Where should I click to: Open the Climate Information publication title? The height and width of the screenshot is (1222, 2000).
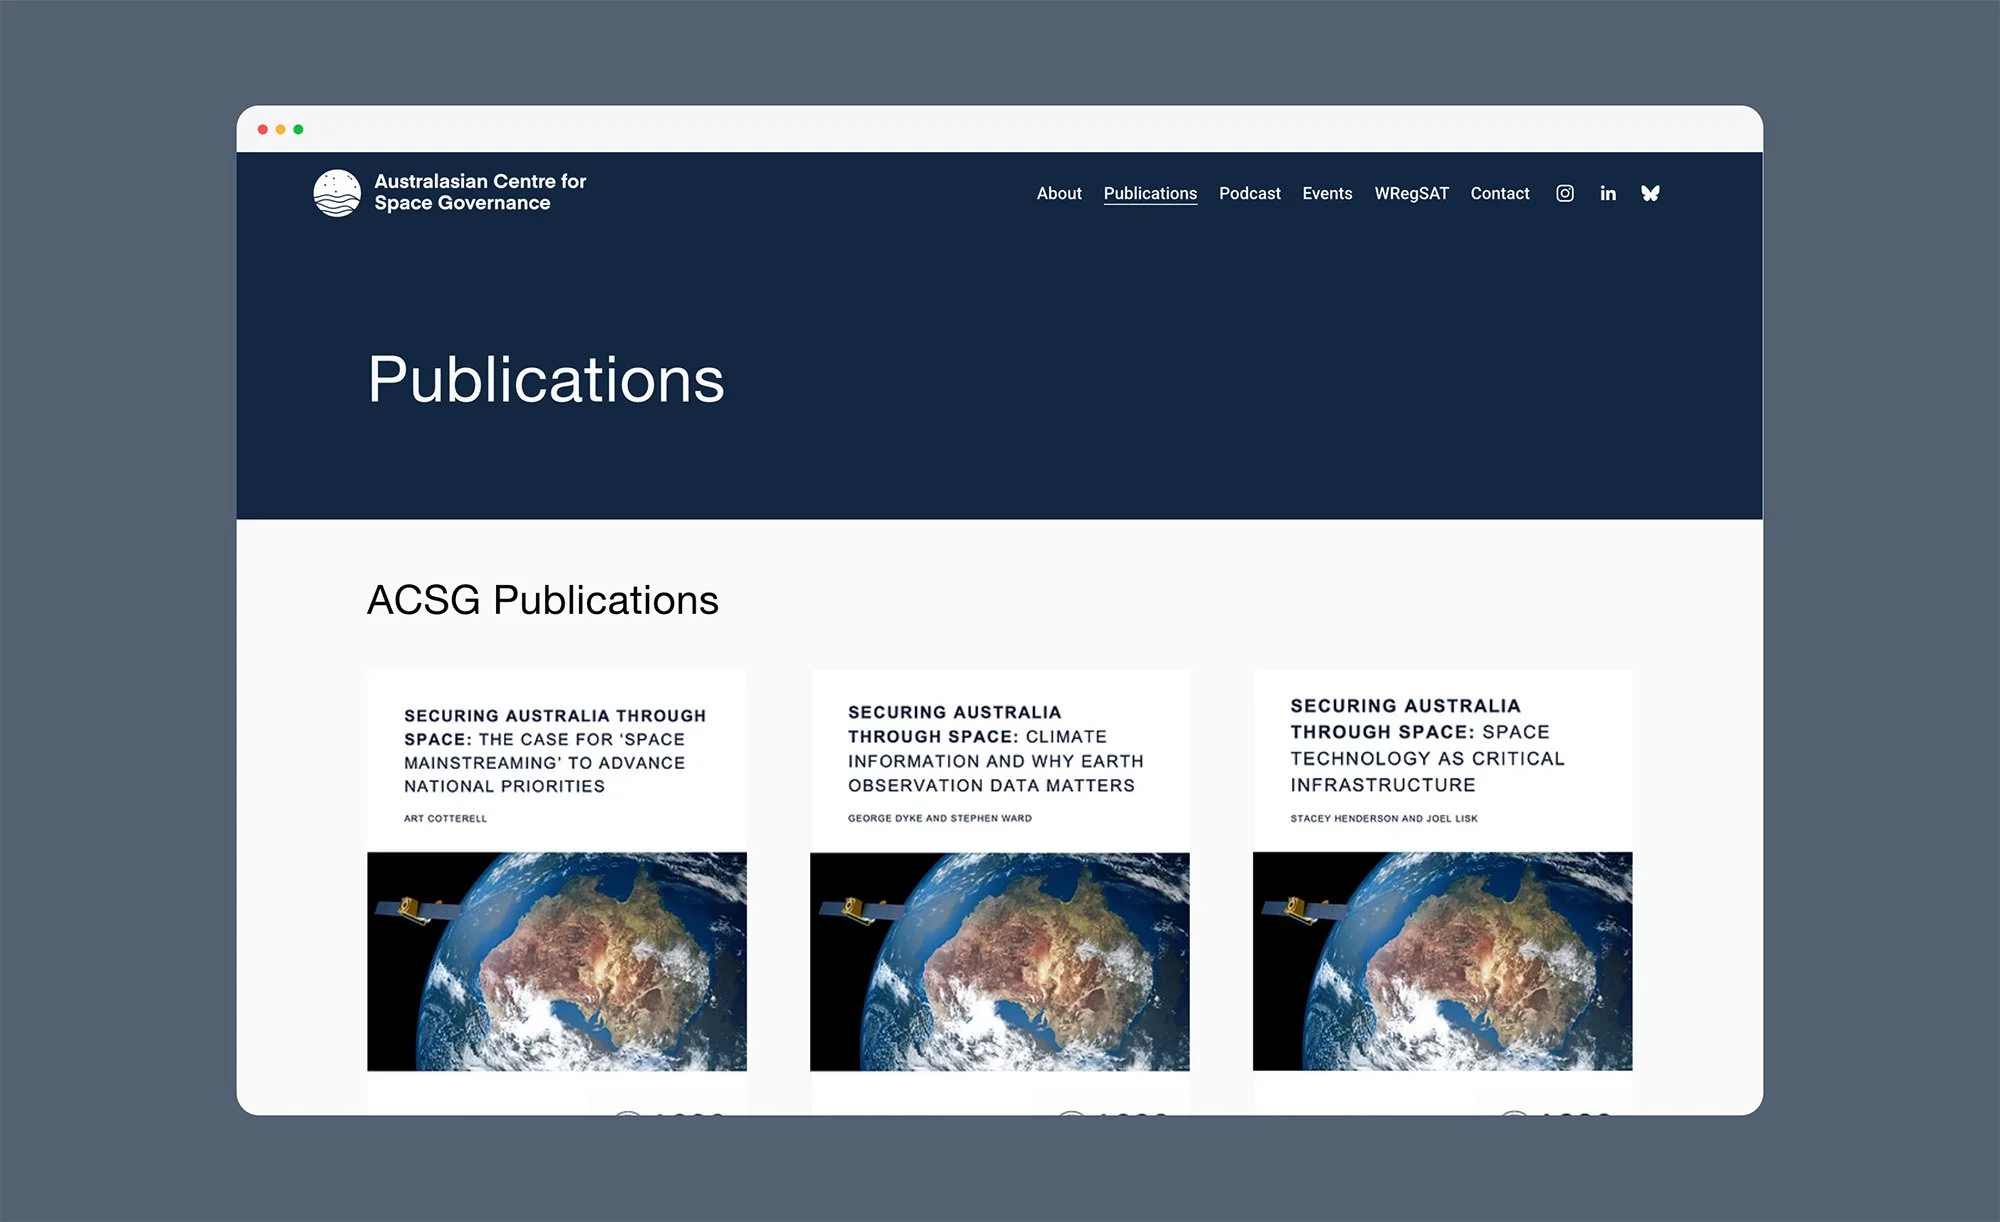click(995, 748)
